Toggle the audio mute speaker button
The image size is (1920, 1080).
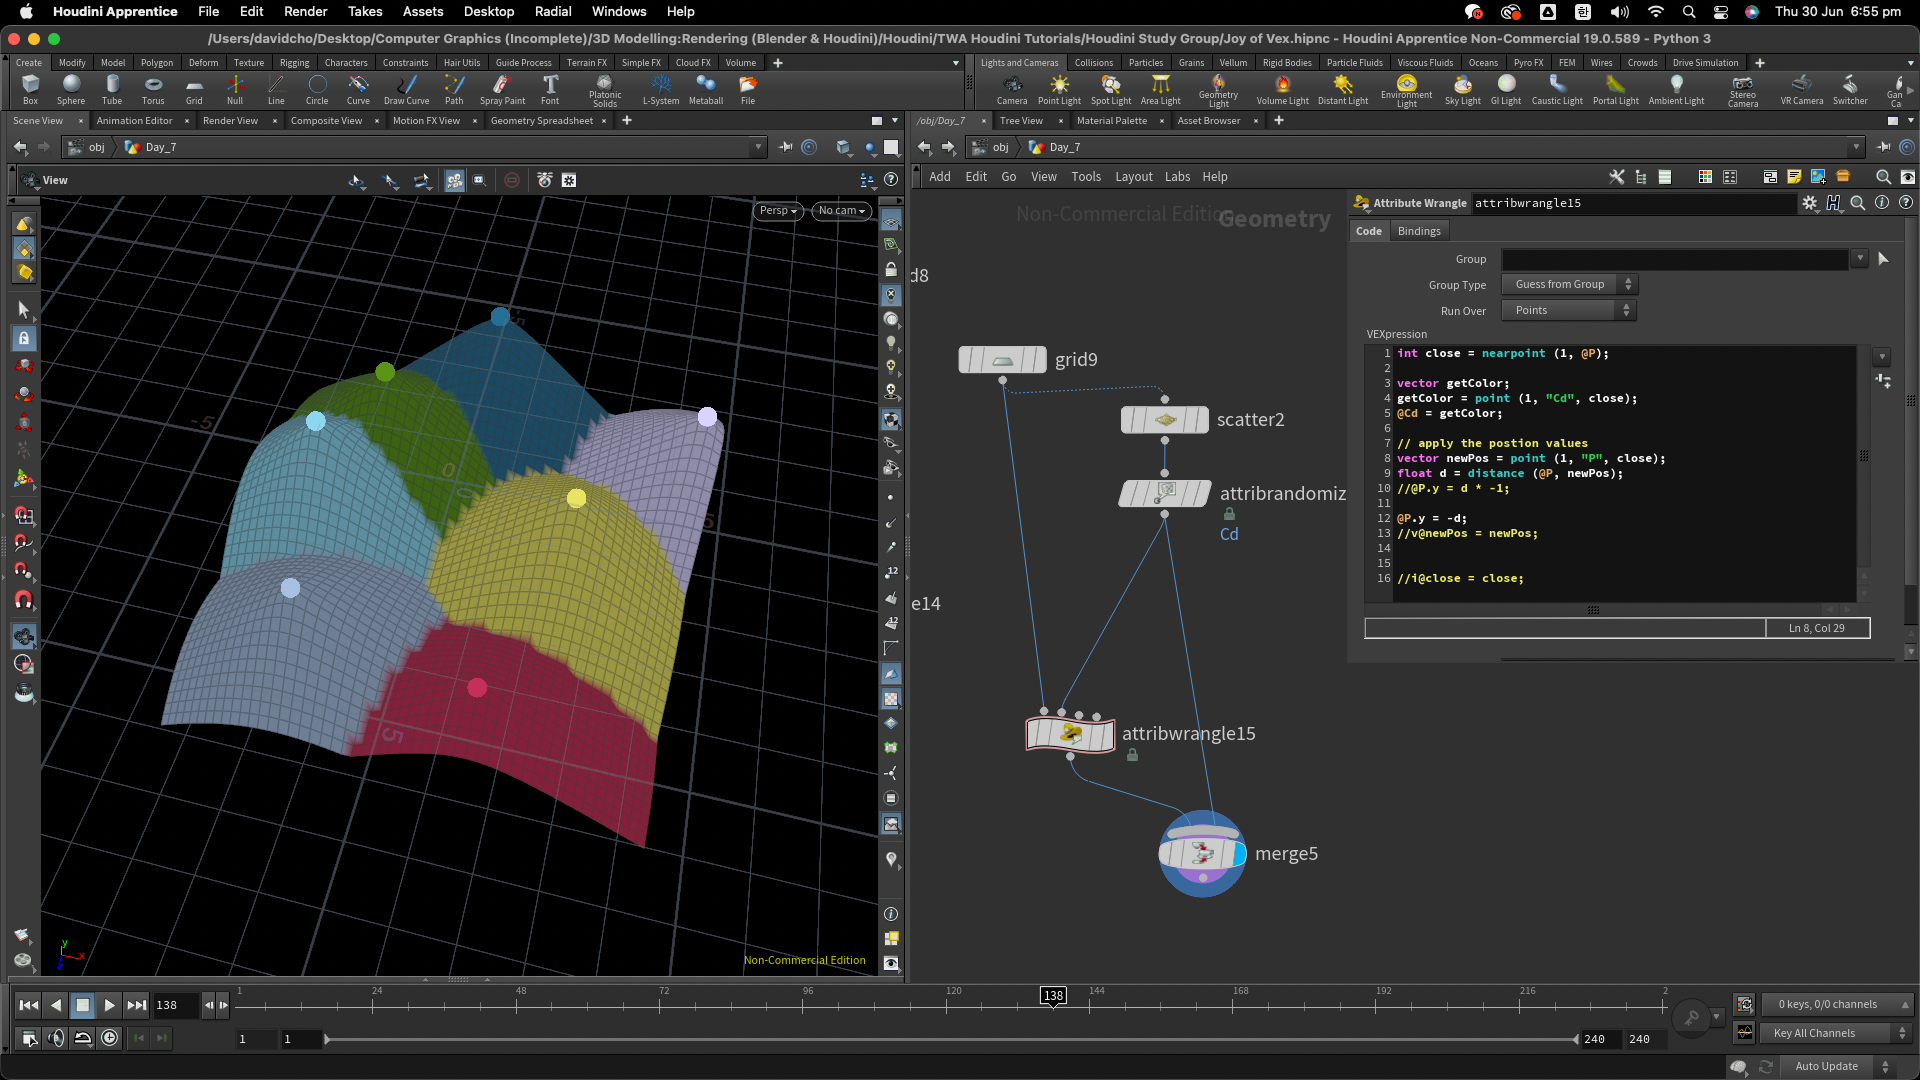click(56, 1038)
